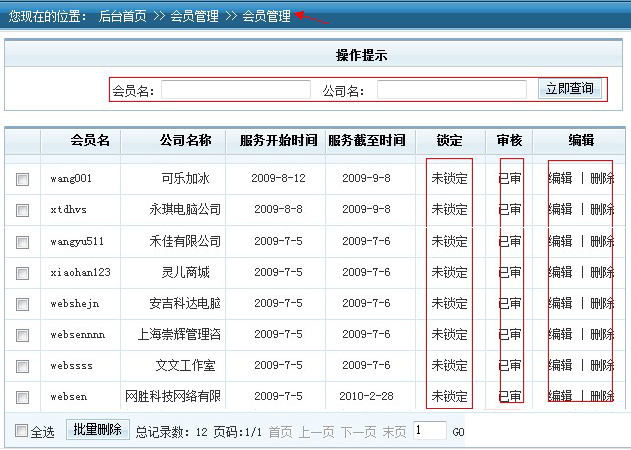
Task: Click the 公司名称 column header
Action: (x=186, y=140)
